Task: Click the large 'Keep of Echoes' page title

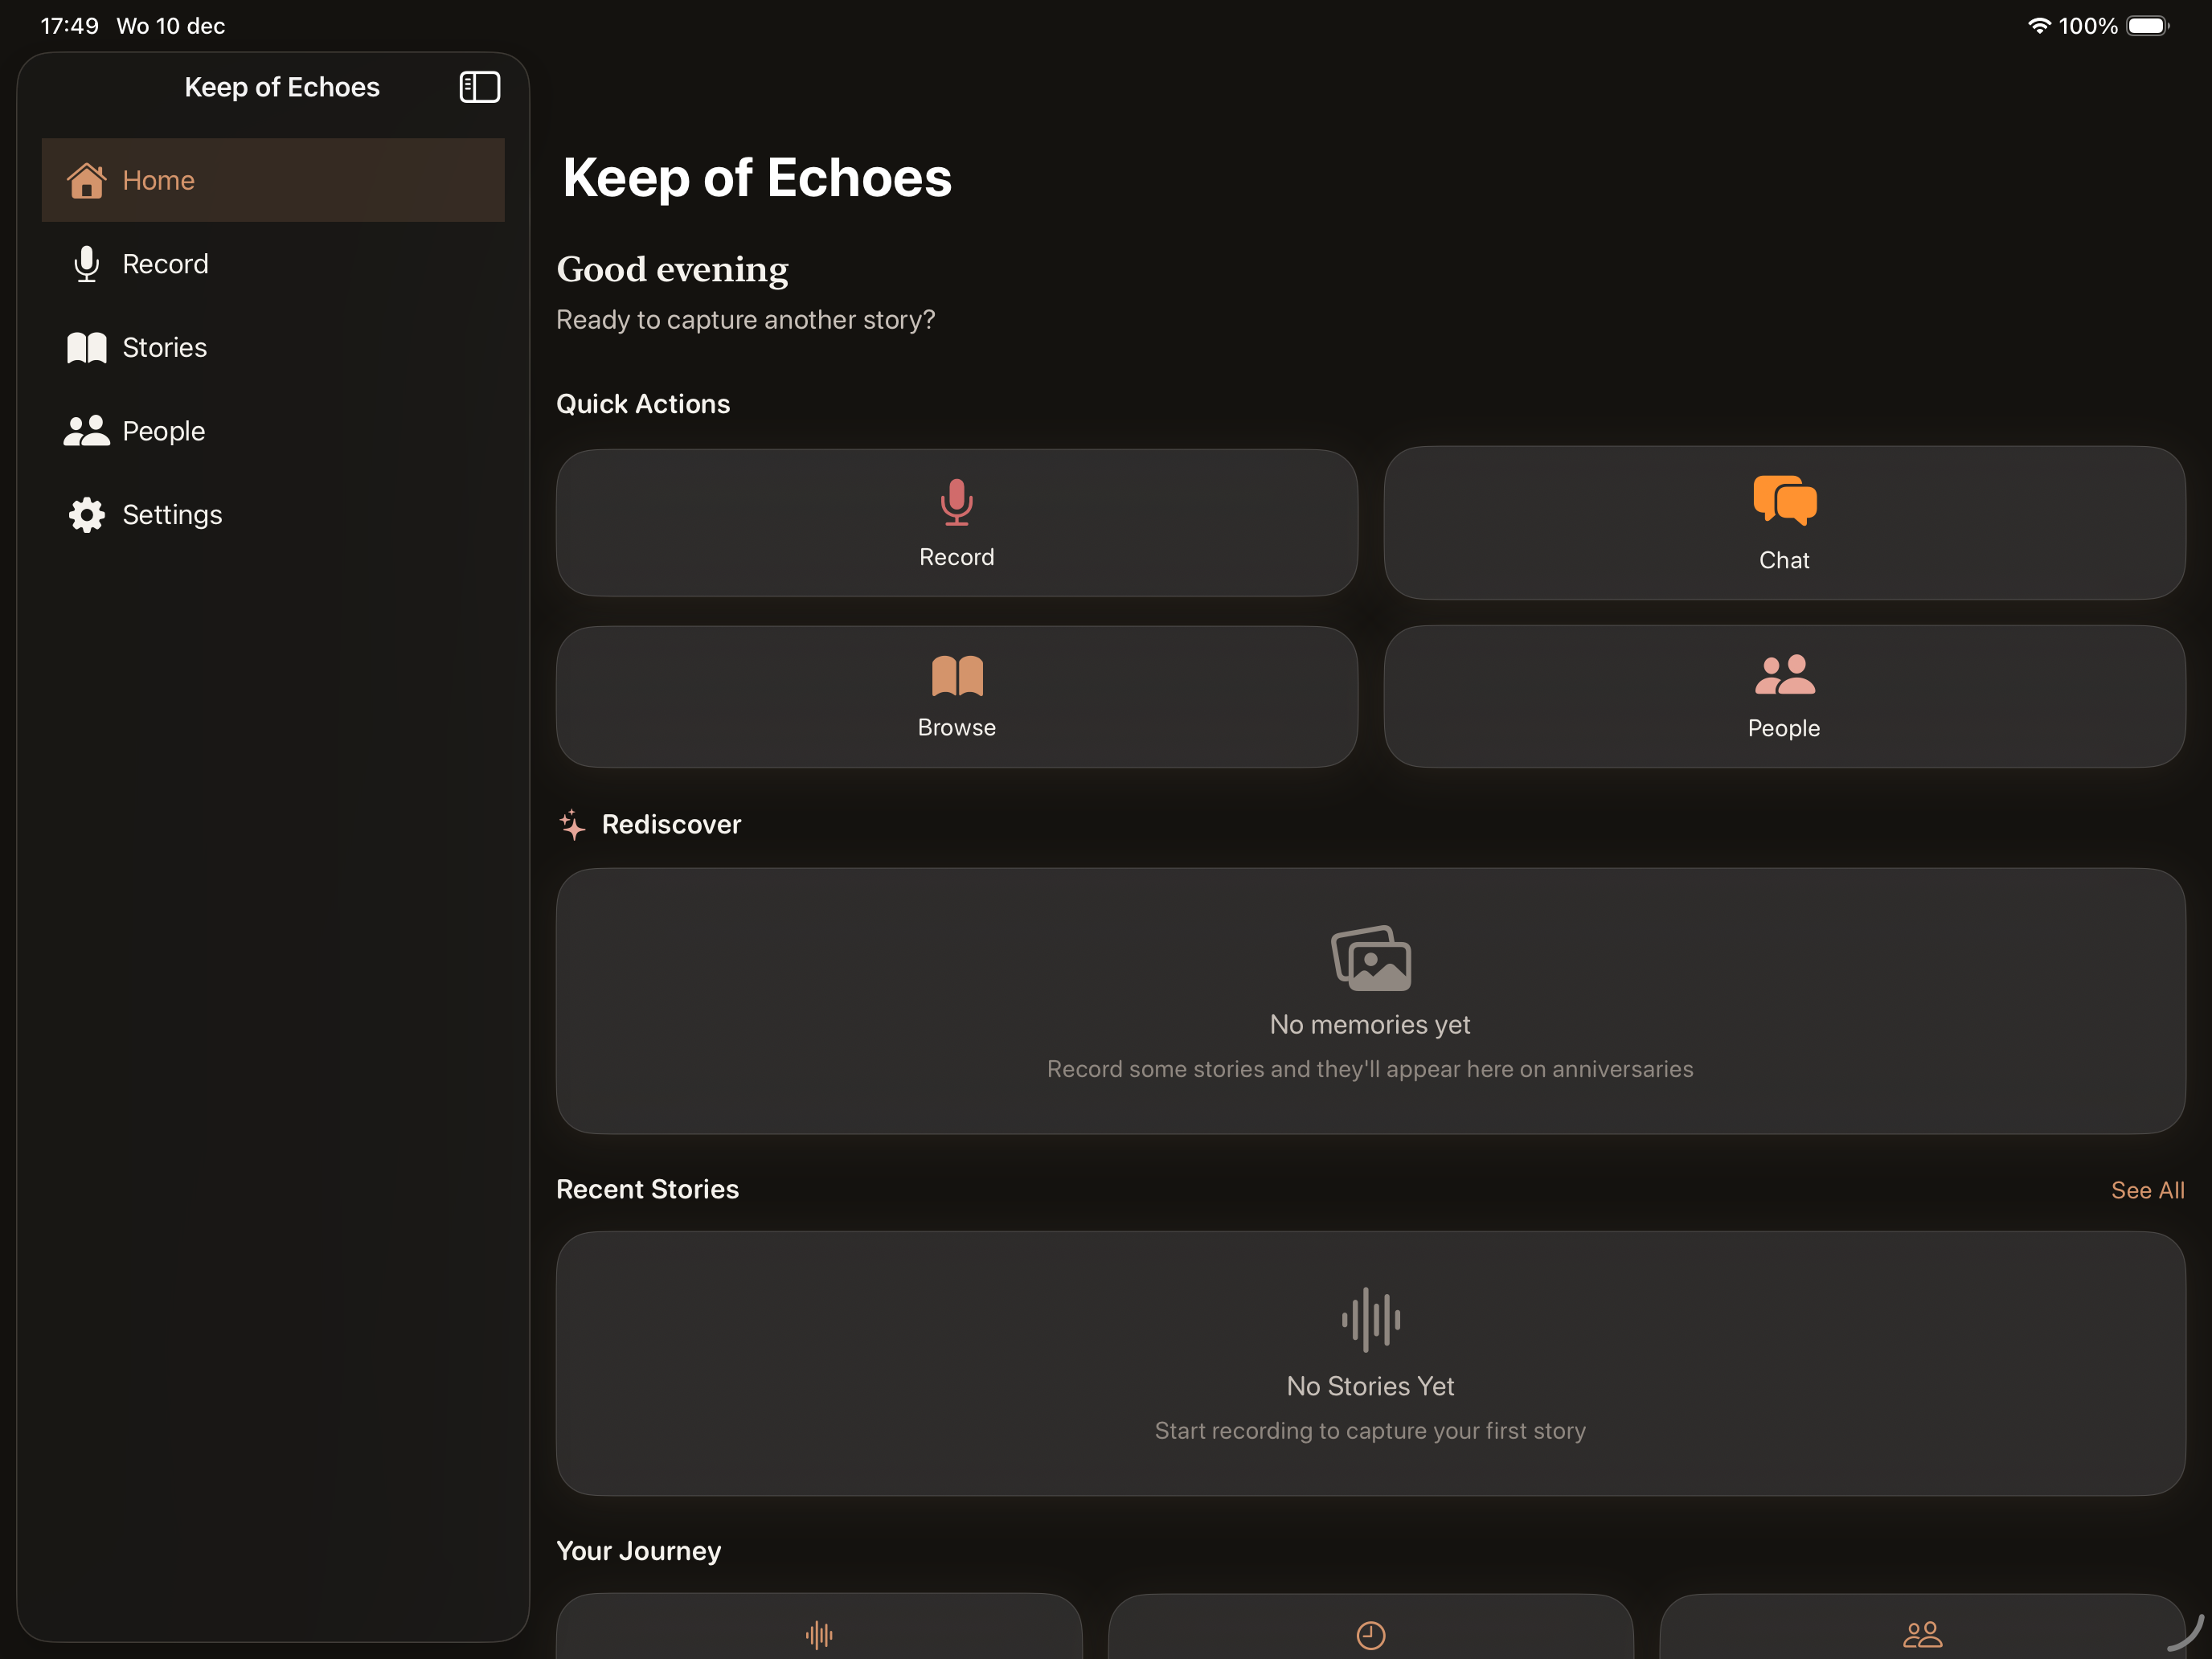Action: click(757, 178)
